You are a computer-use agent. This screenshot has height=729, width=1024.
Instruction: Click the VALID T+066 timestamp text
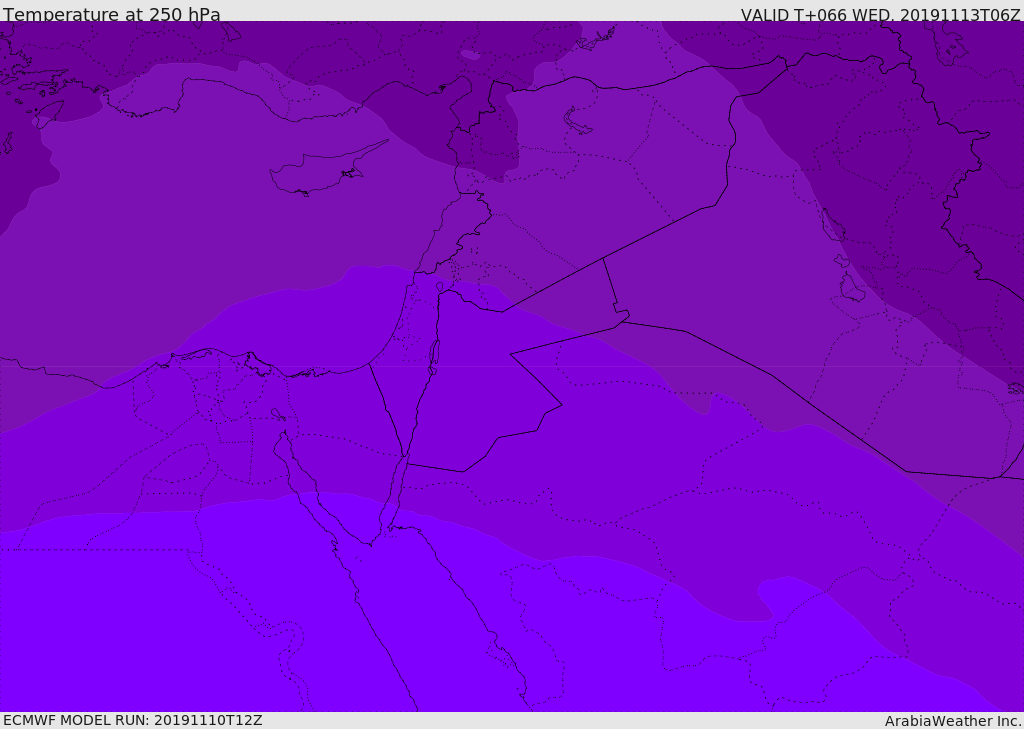880,15
